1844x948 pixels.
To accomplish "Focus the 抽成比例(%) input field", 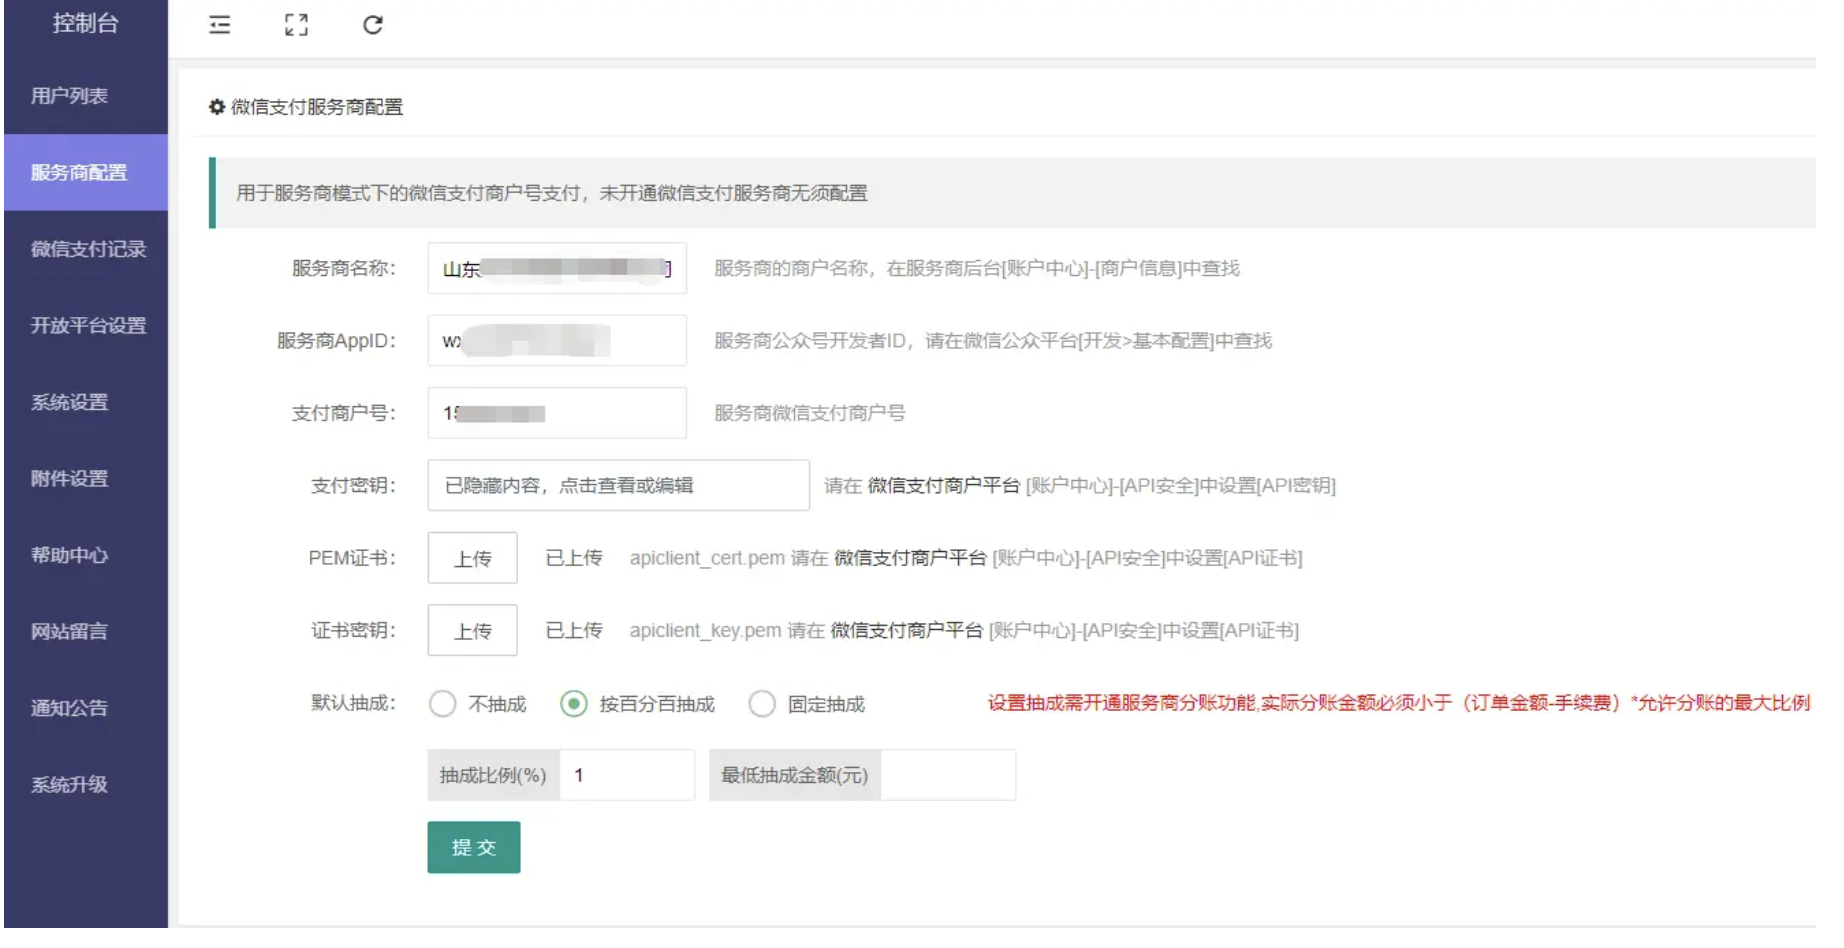I will tap(627, 775).
